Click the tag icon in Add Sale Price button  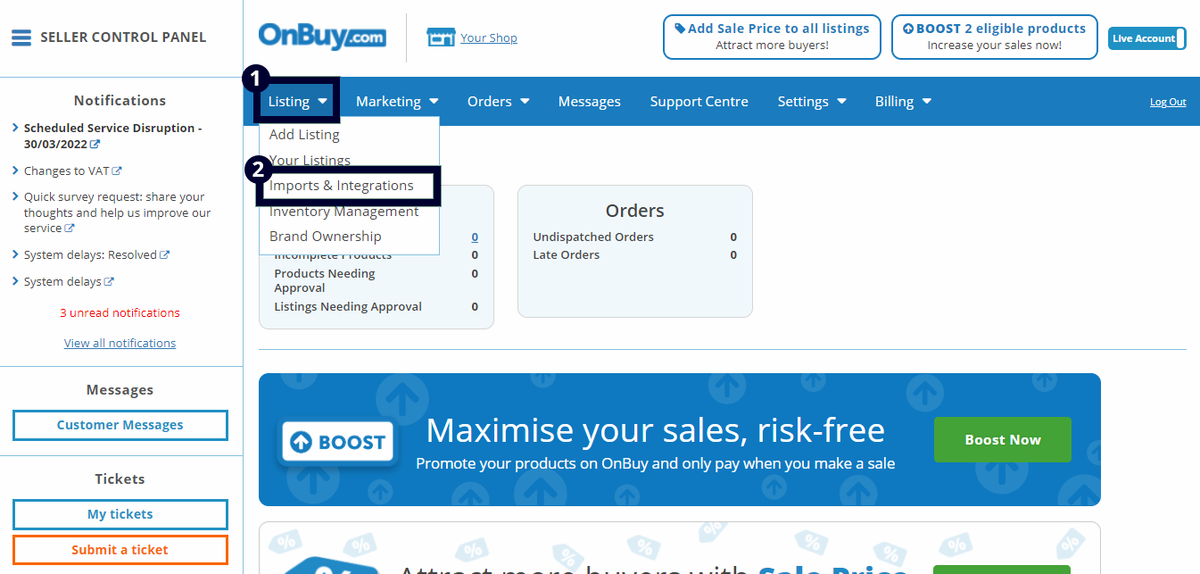coord(680,29)
